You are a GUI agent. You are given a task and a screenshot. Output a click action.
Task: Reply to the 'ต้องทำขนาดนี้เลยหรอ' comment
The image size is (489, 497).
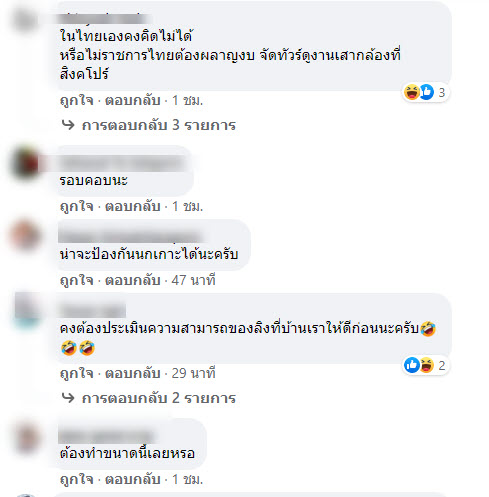click(x=133, y=479)
